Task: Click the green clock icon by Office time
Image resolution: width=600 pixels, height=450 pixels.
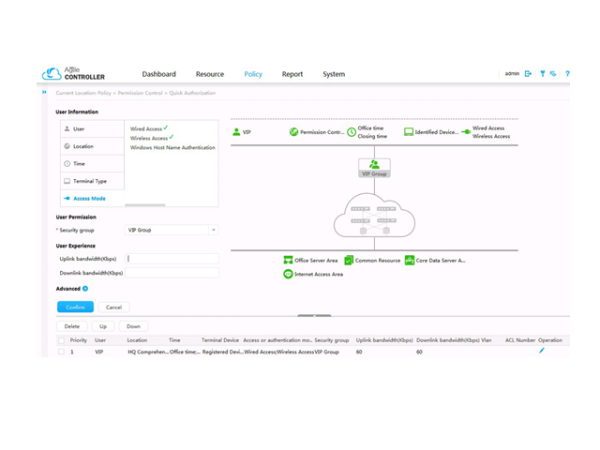Action: pos(351,132)
